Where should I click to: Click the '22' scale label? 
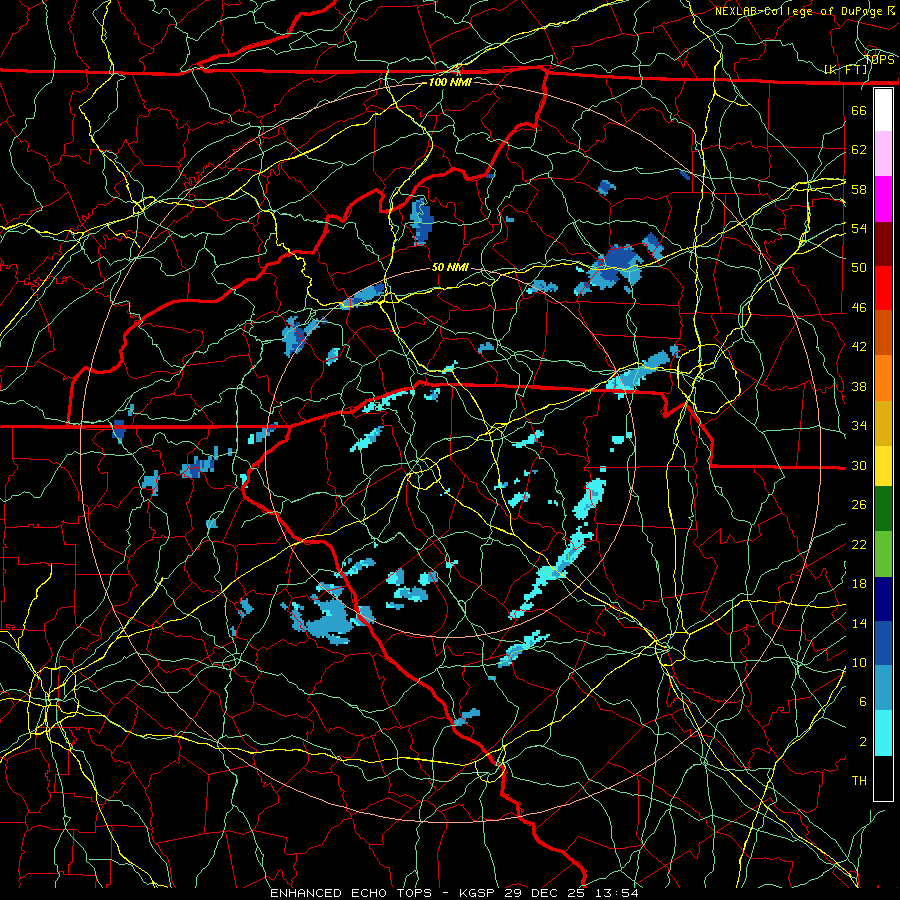click(x=859, y=544)
